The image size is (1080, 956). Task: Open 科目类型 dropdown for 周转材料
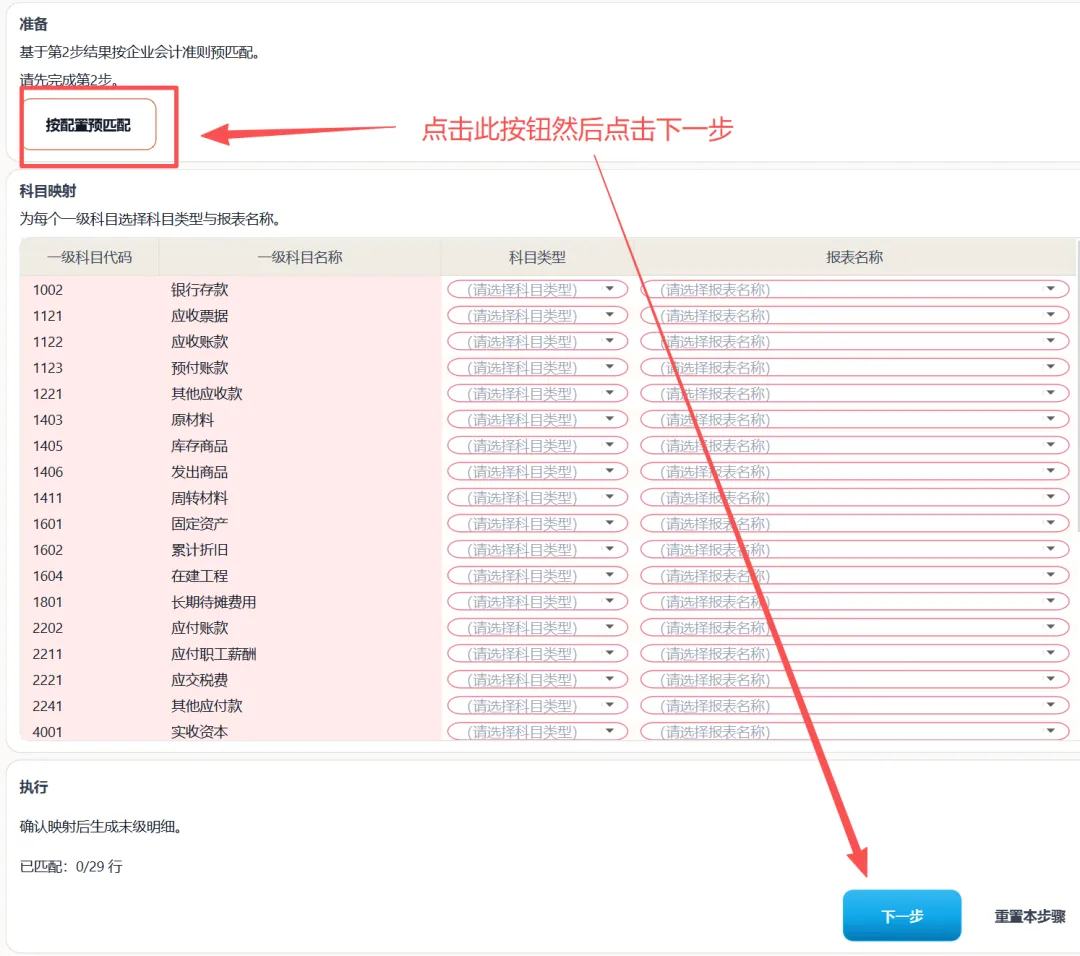tap(537, 497)
